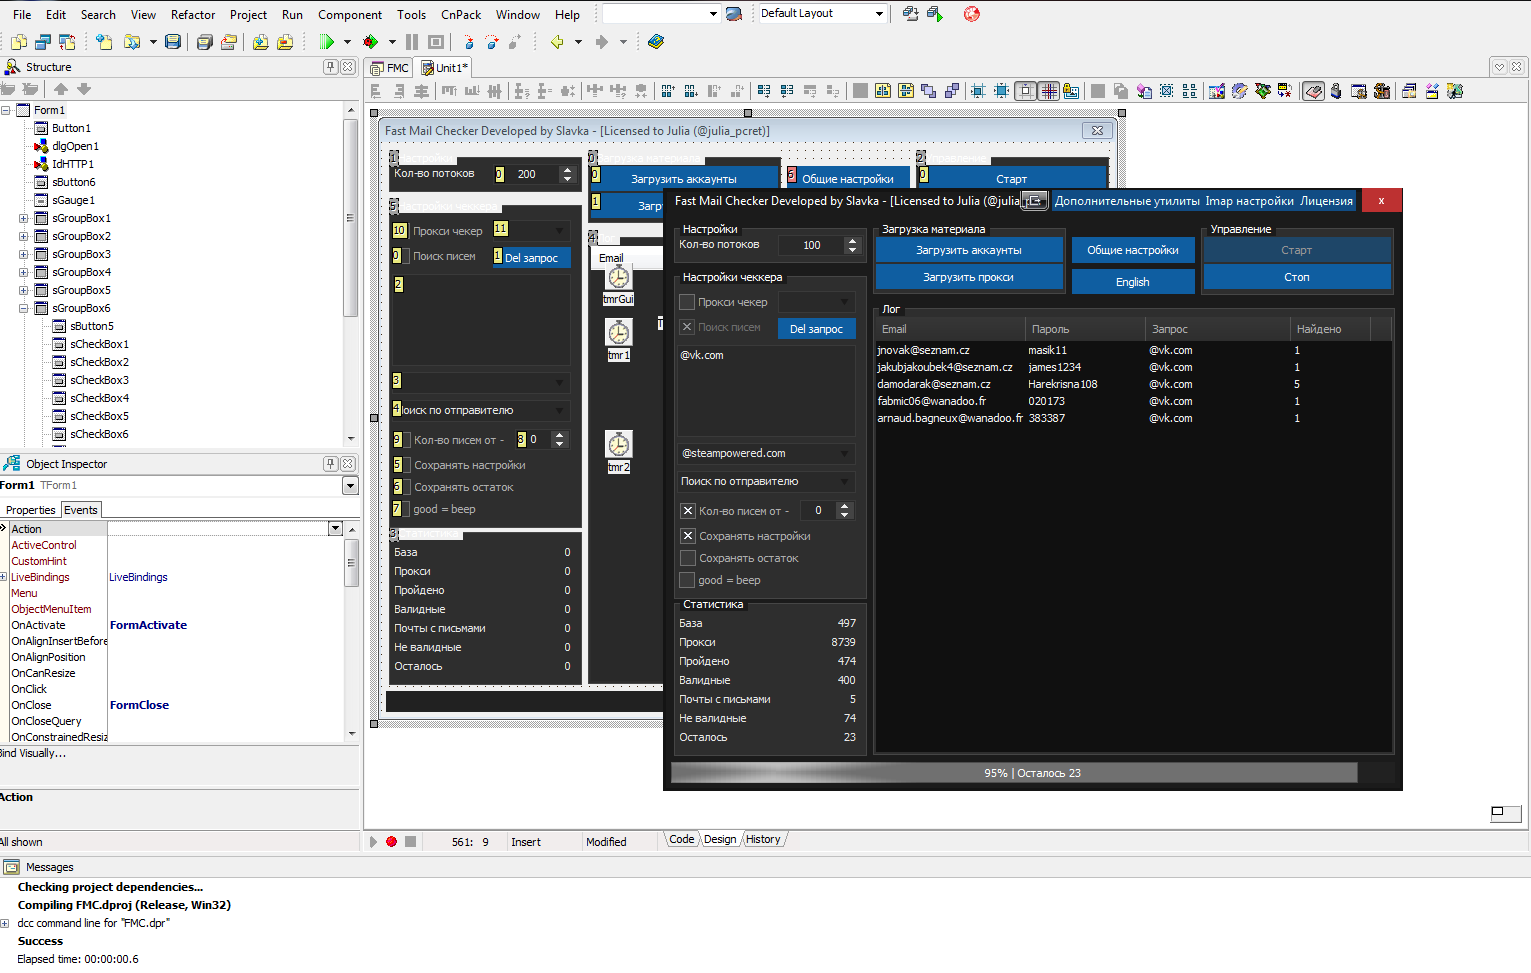
Task: Expand sGroupBox3 node in Structure tree
Action: pyautogui.click(x=23, y=254)
